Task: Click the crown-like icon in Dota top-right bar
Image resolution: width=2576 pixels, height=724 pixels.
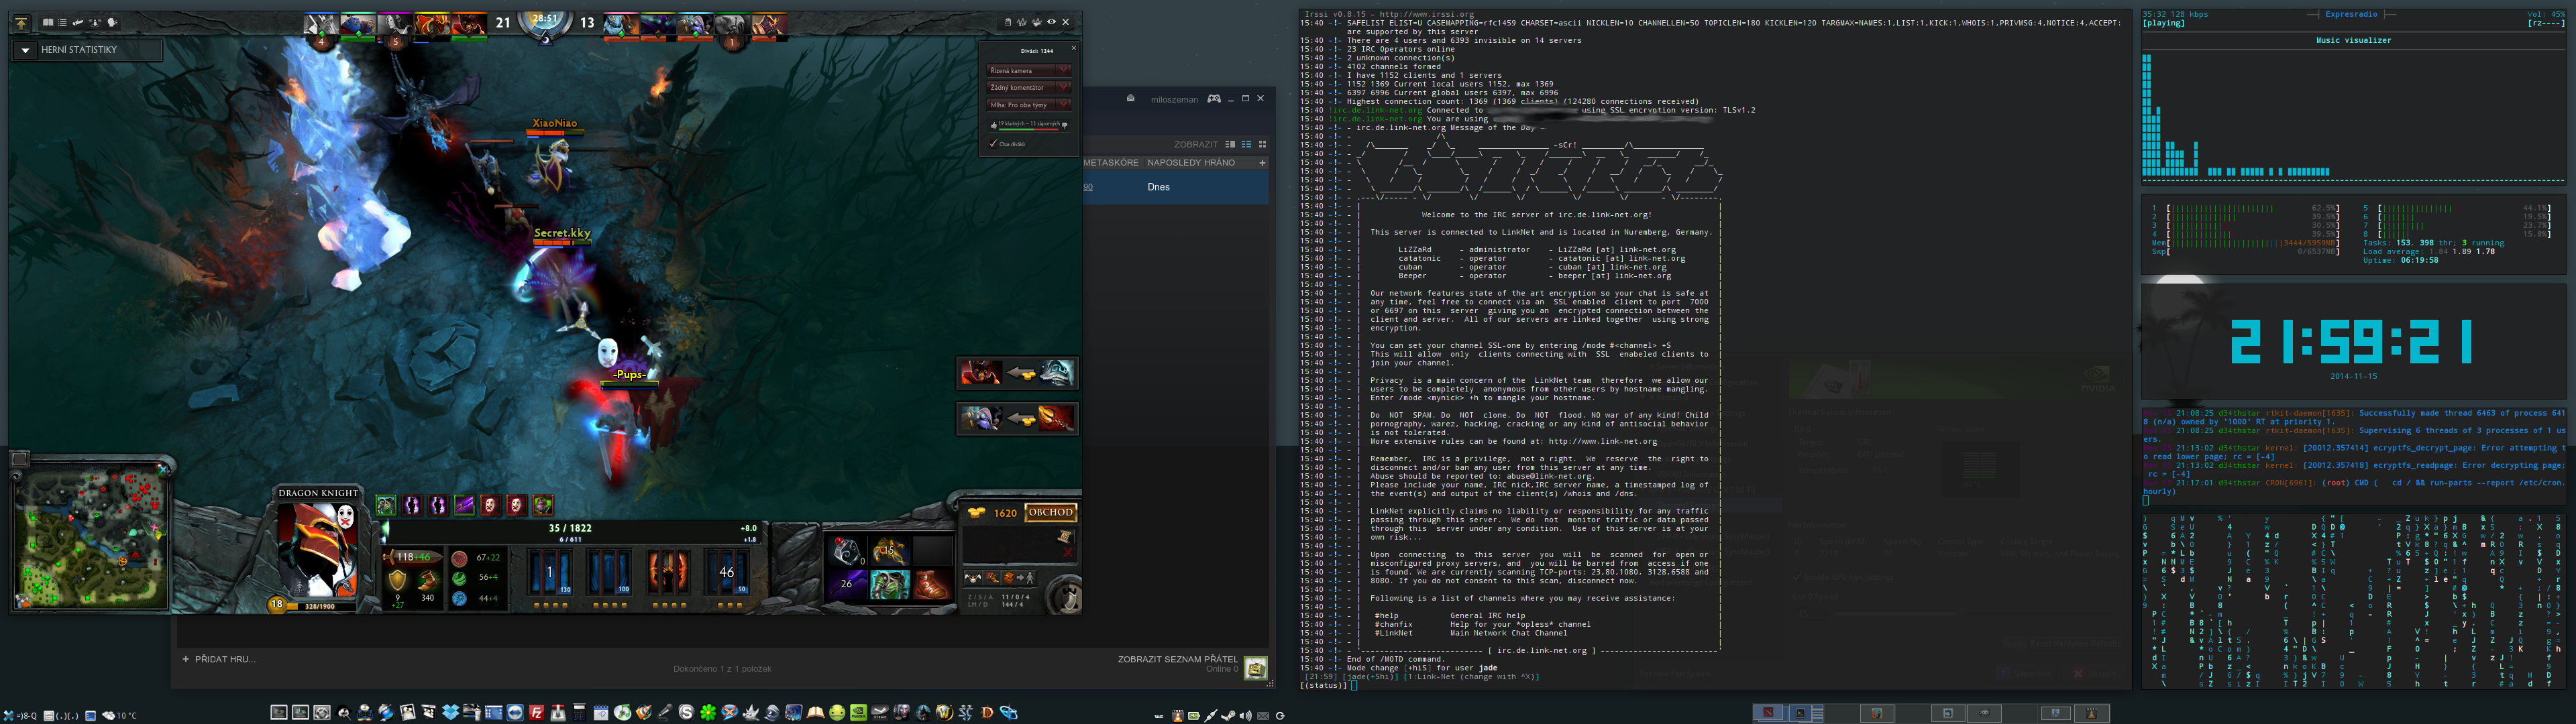Action: point(1037,22)
